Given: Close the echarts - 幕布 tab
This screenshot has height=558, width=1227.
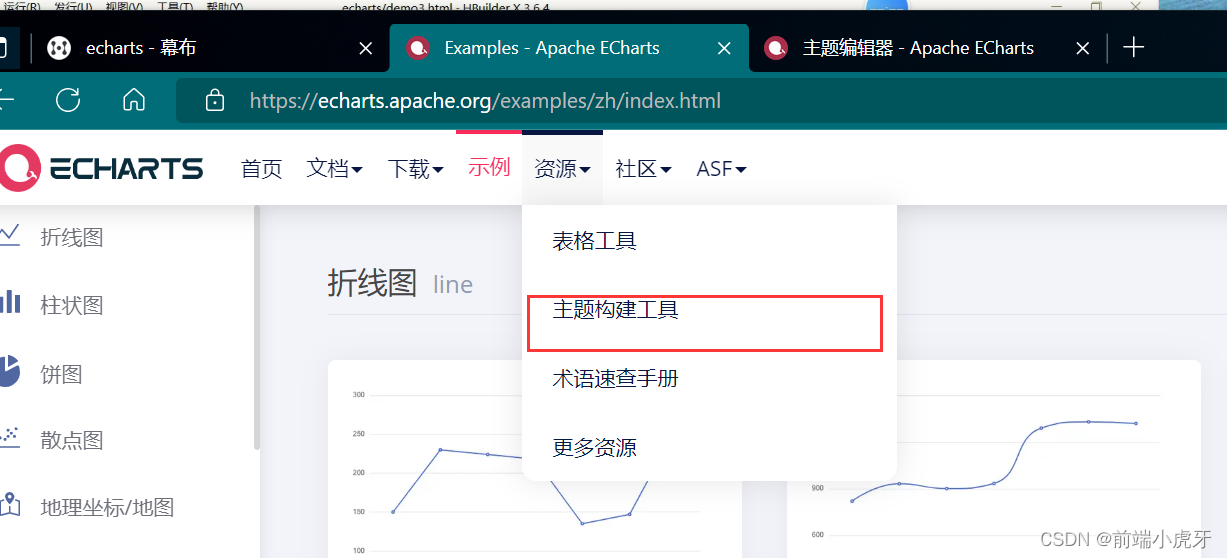Looking at the screenshot, I should point(366,48).
